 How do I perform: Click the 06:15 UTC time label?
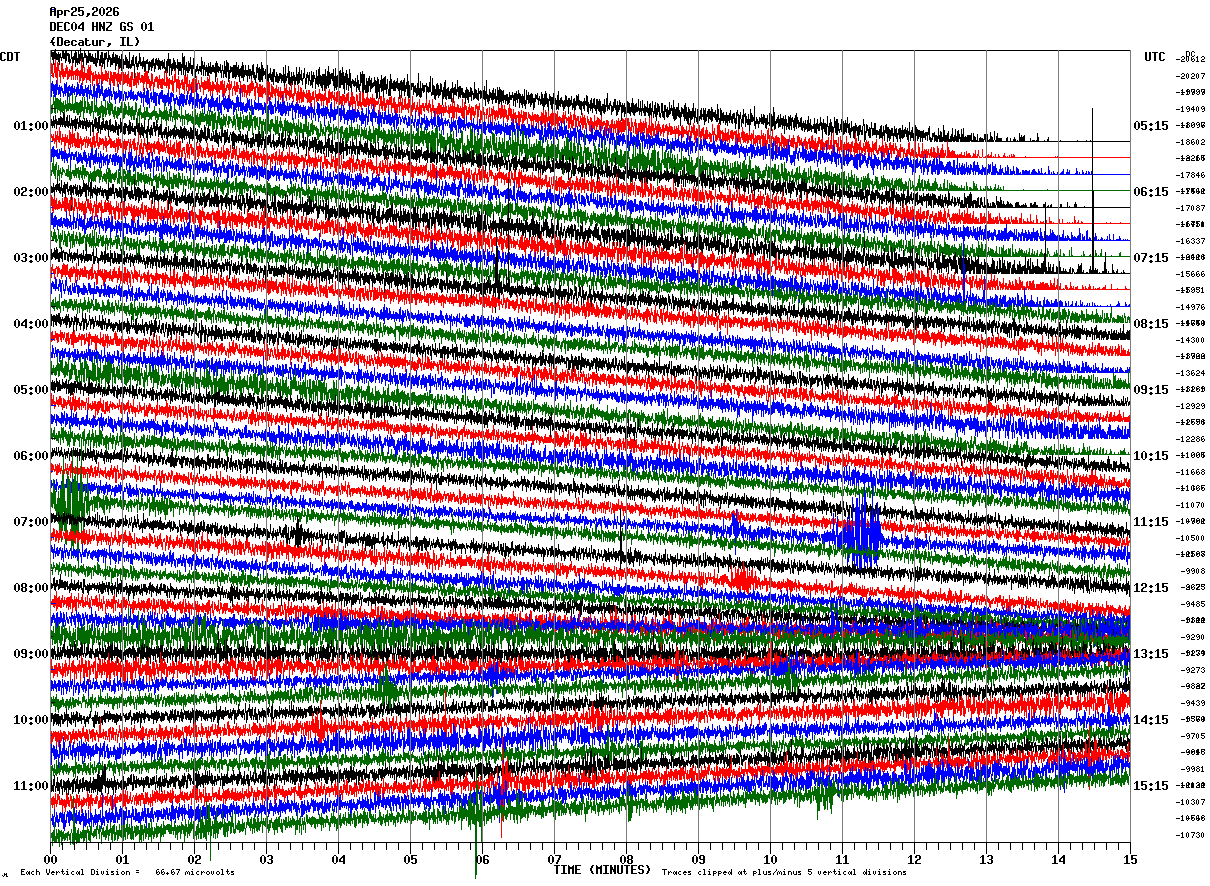(x=1151, y=192)
